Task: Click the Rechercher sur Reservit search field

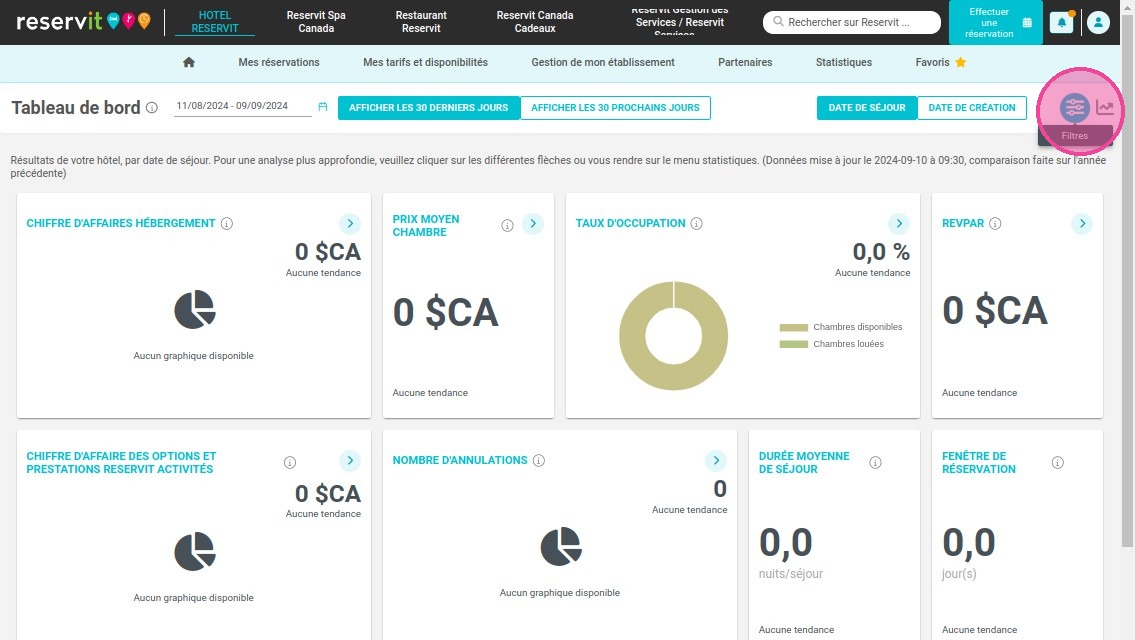Action: pyautogui.click(x=852, y=22)
